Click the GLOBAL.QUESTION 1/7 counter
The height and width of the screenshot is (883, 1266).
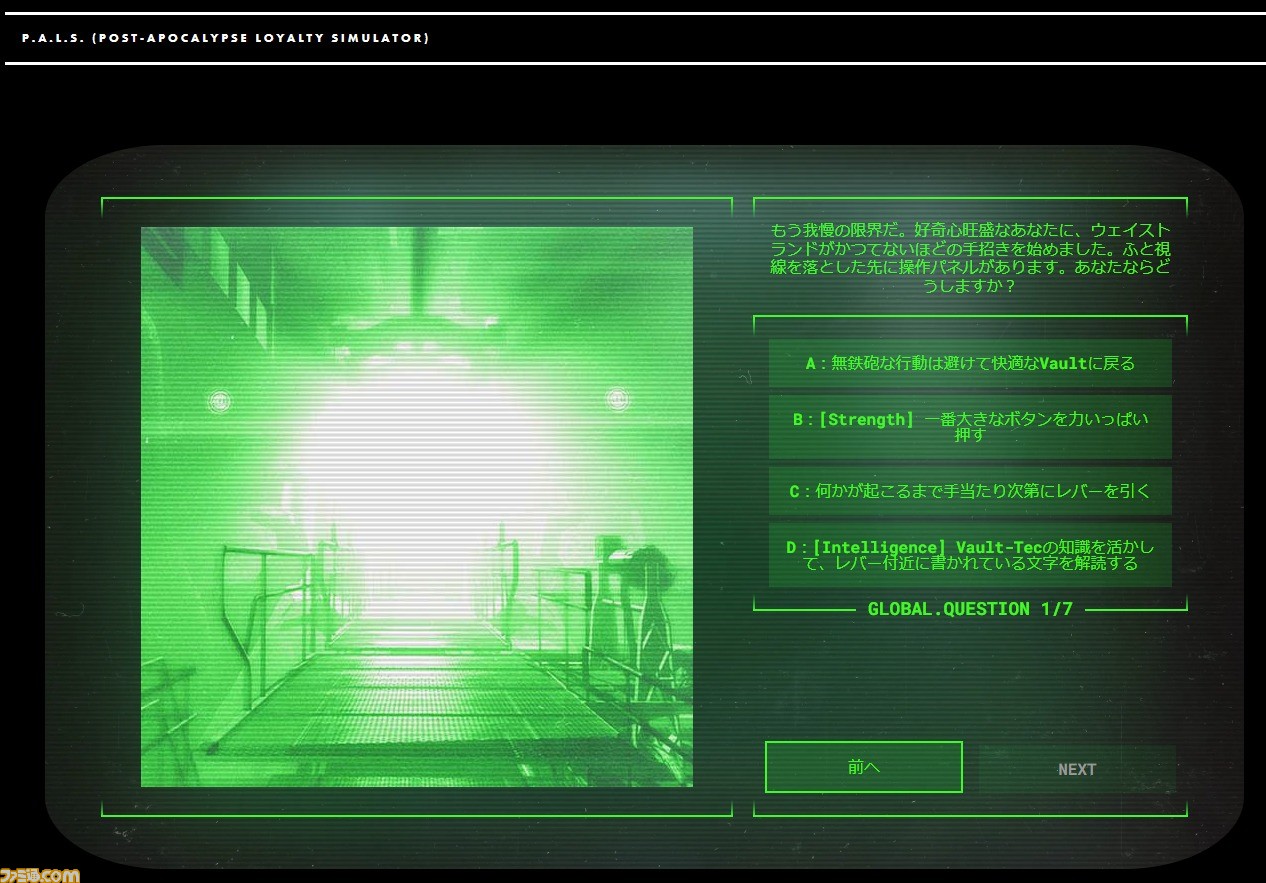970,608
